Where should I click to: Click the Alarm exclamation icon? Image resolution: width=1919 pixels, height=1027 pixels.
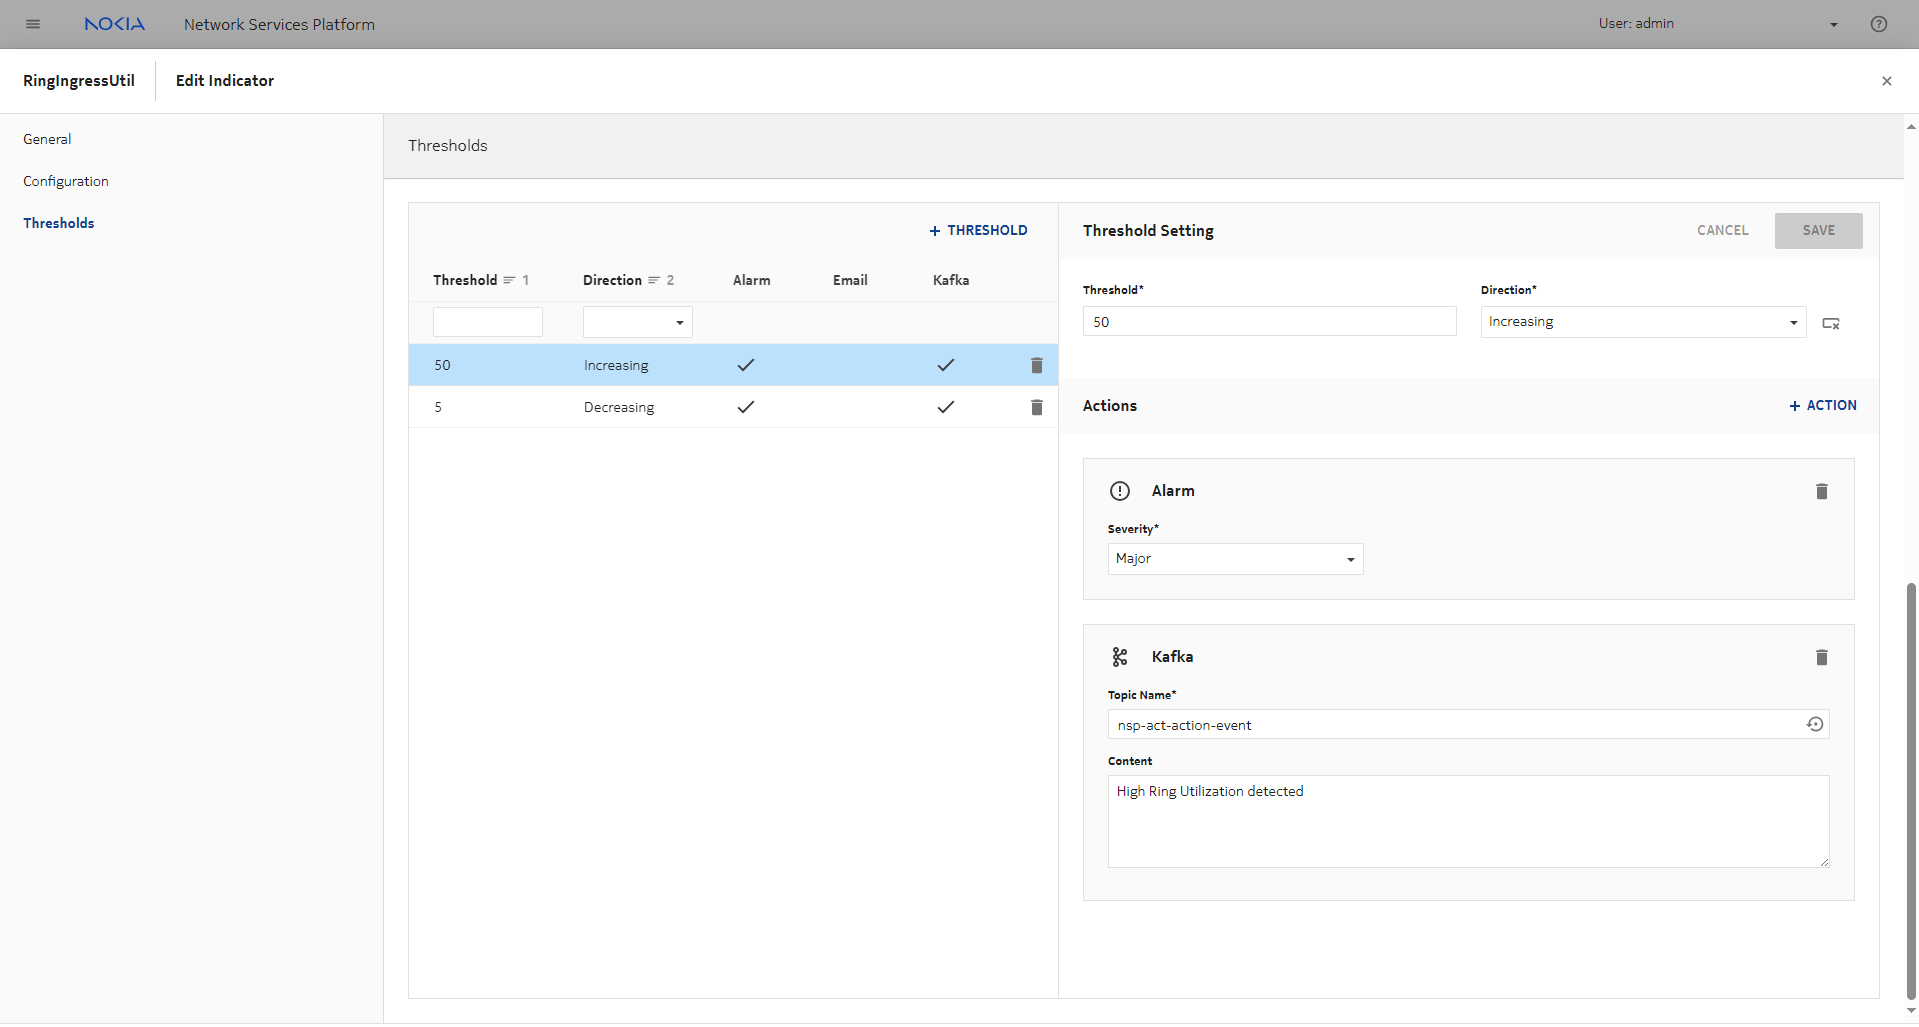point(1120,491)
